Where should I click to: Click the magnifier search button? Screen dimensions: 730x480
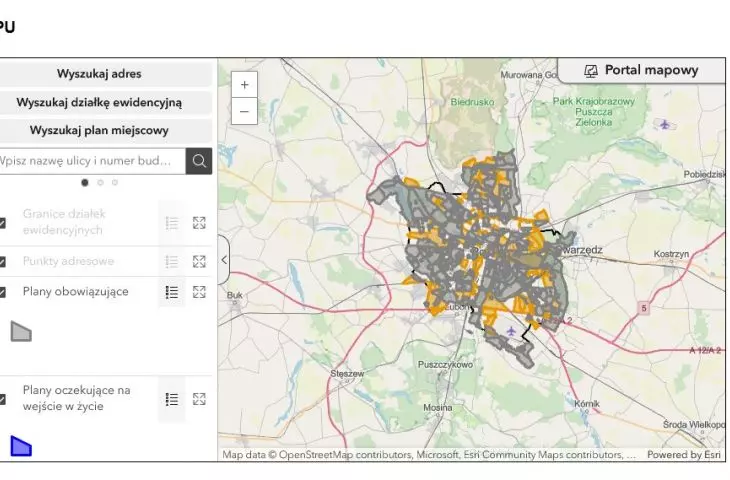(199, 161)
